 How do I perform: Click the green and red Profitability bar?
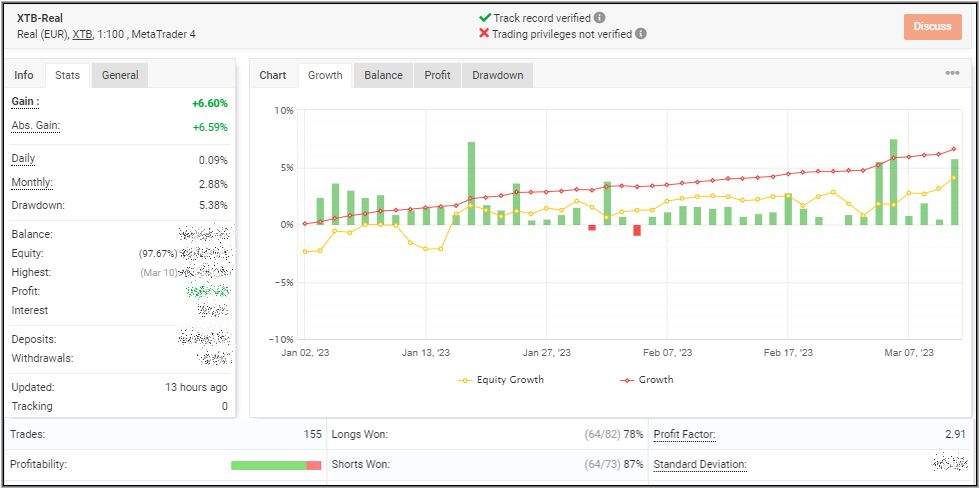click(x=276, y=465)
